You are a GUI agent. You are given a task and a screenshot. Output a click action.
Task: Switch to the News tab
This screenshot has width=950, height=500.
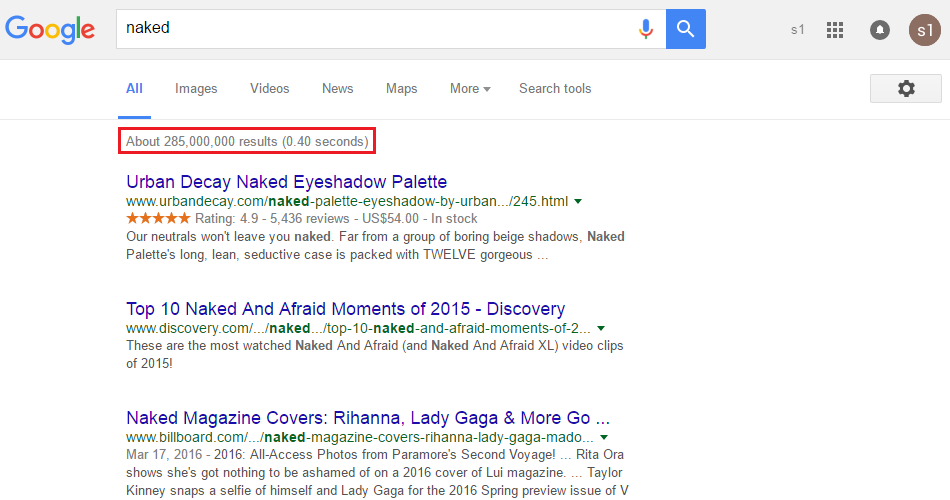[x=337, y=89]
